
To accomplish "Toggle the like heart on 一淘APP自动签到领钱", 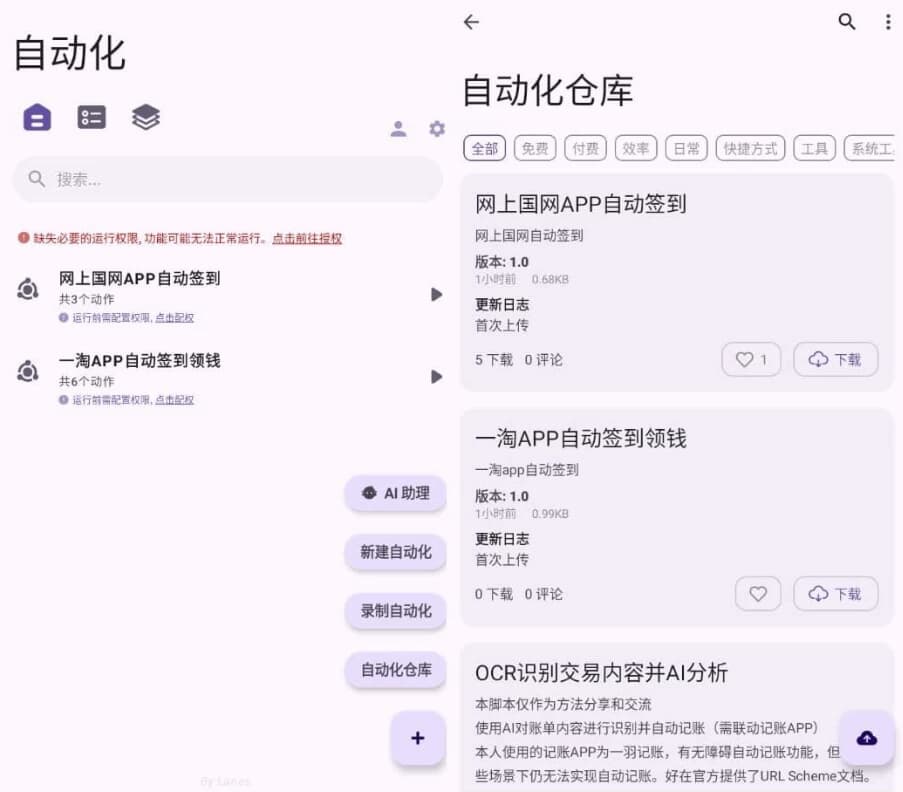I will point(758,593).
